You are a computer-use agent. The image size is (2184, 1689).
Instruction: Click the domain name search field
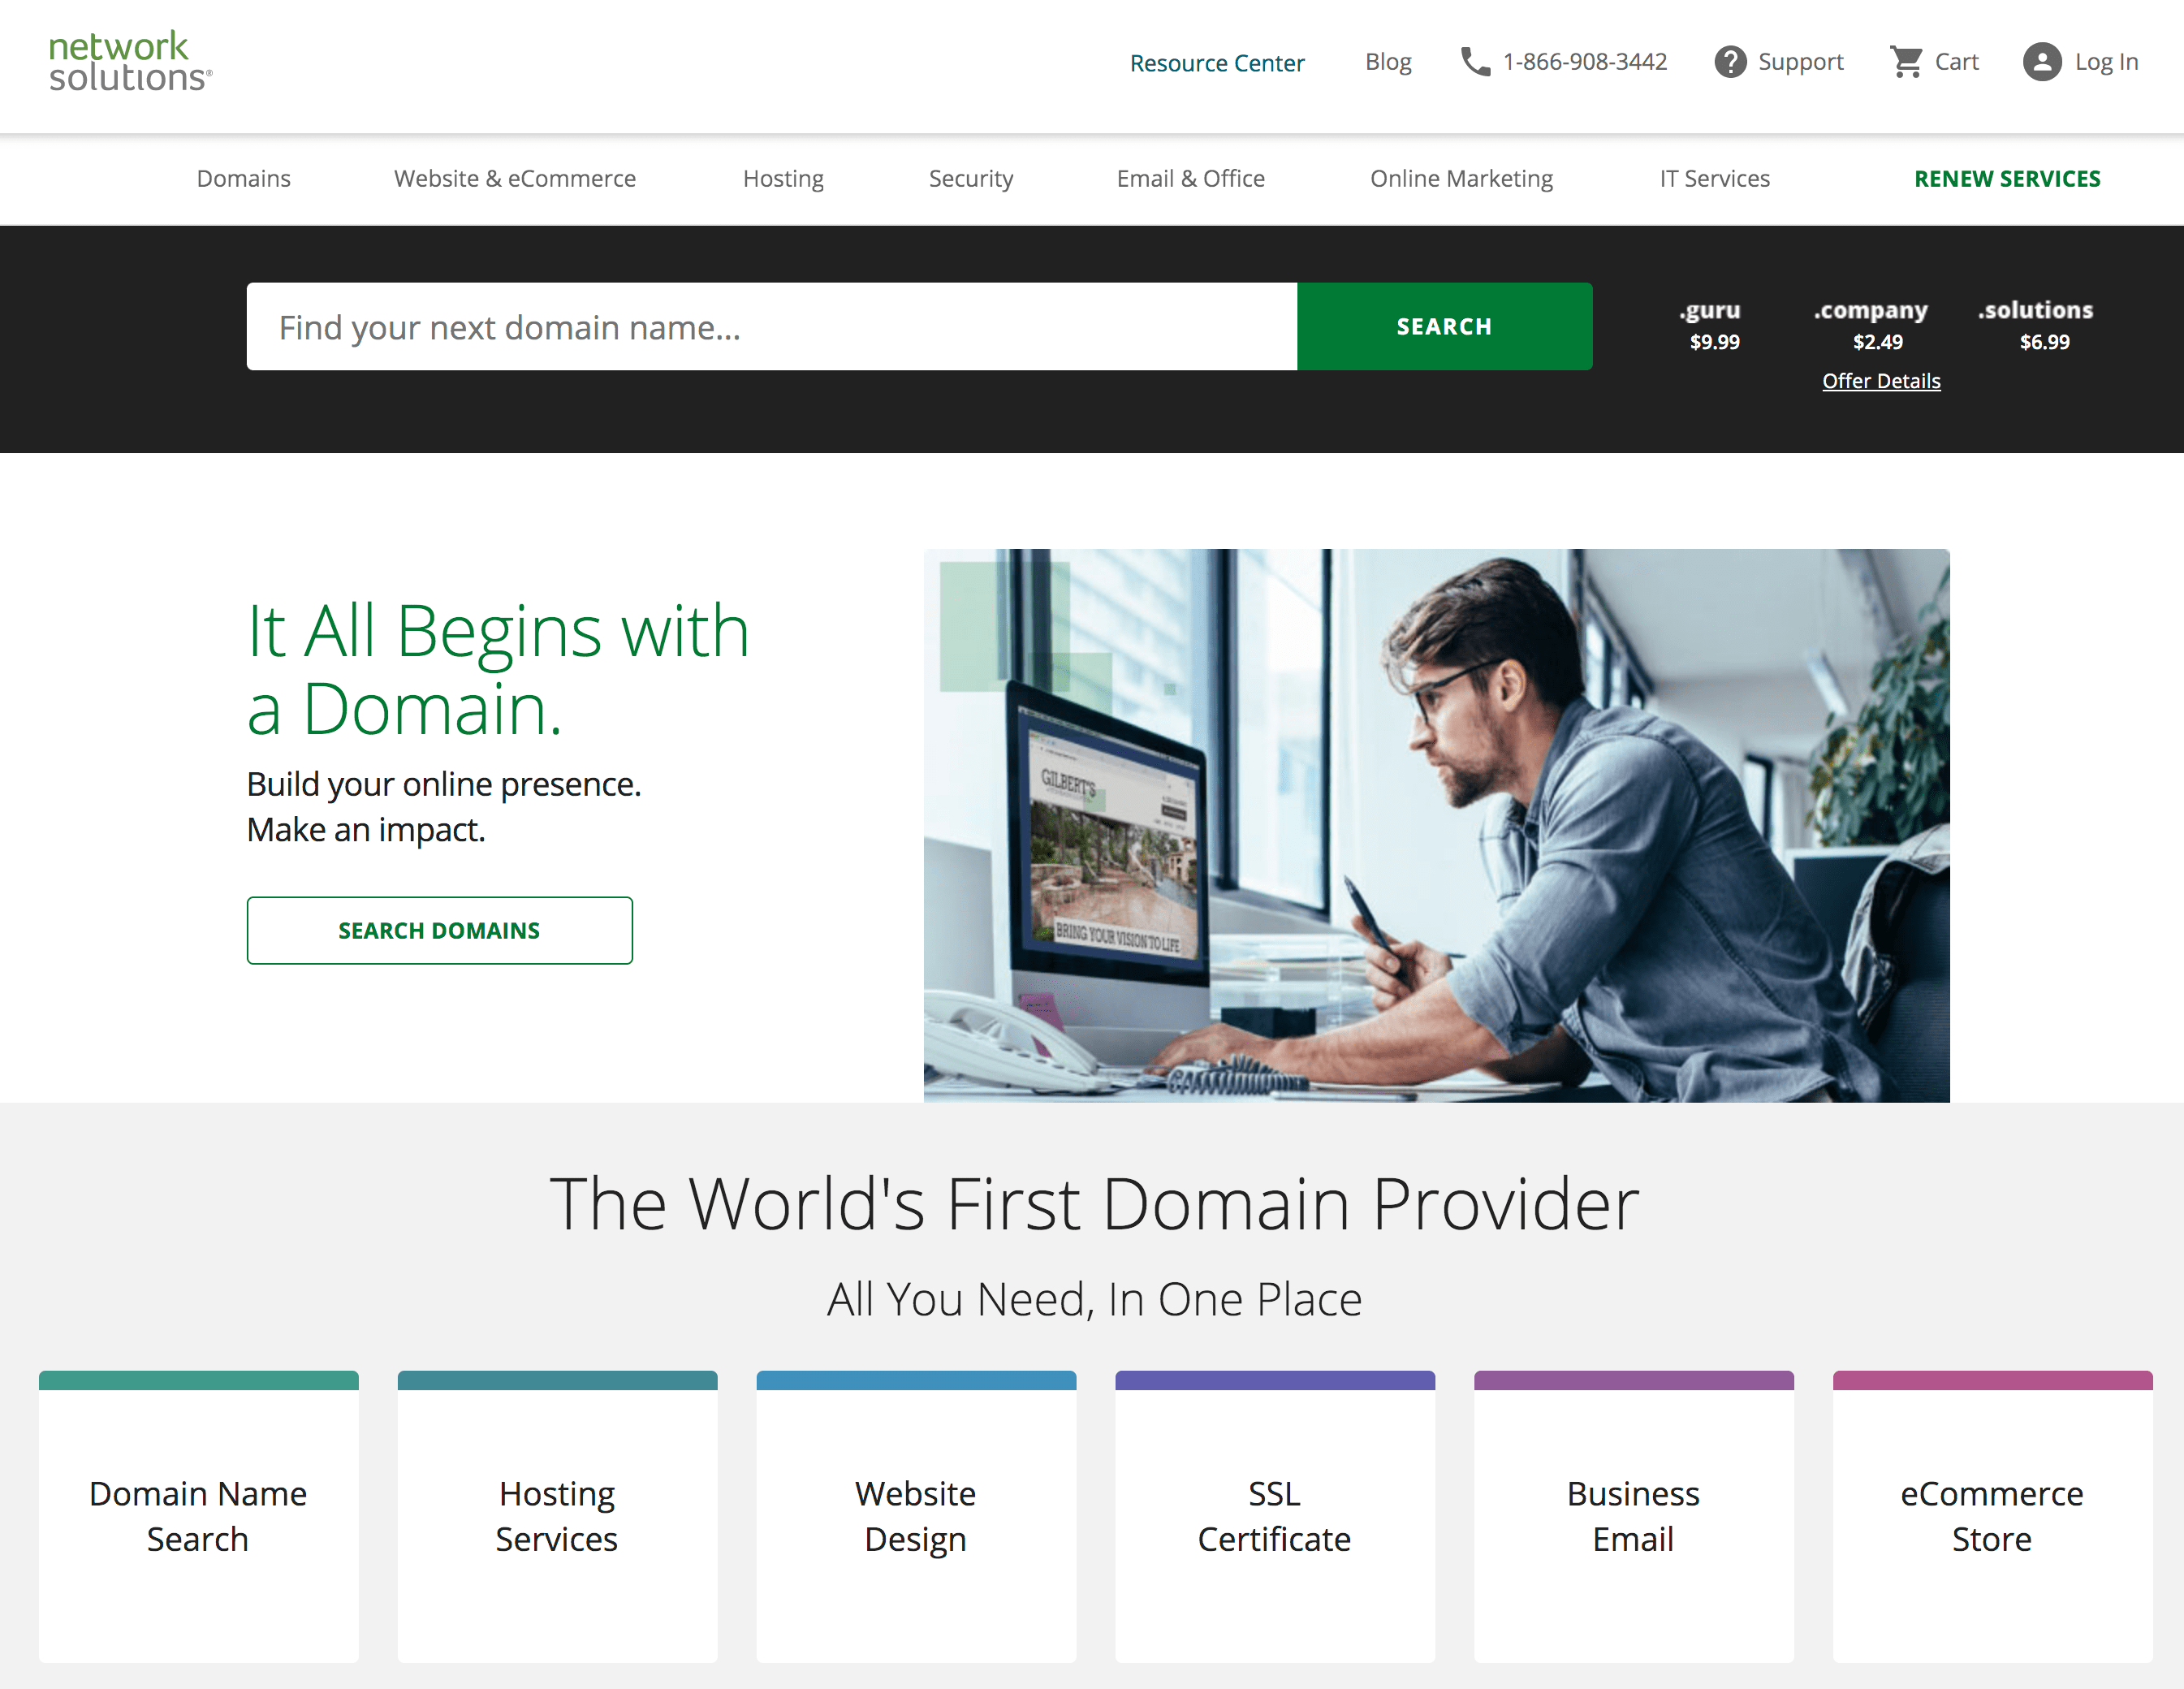click(770, 326)
